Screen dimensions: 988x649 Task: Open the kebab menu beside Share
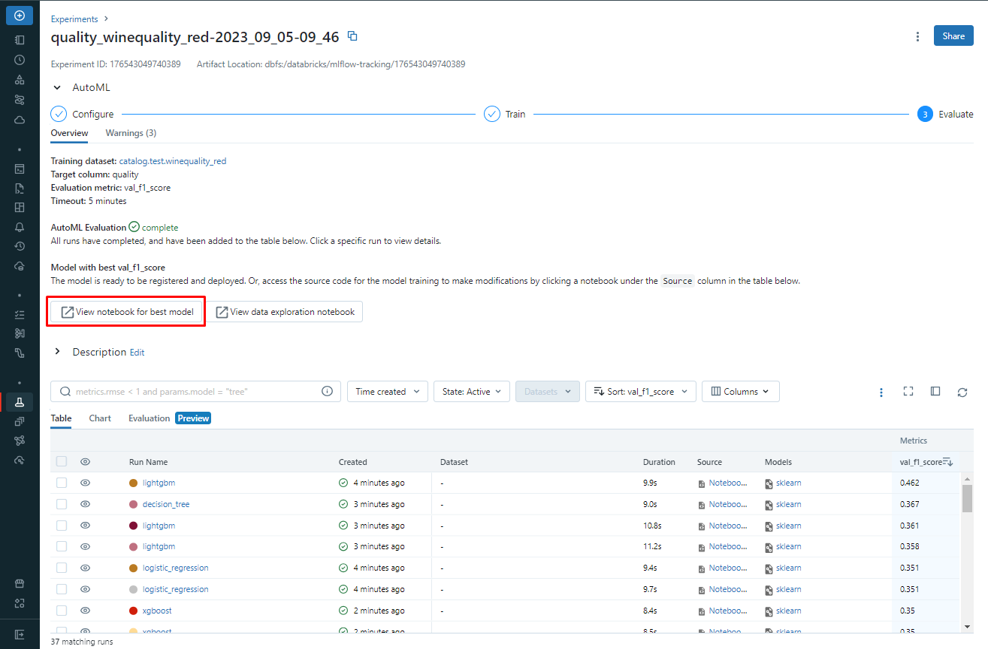pos(917,37)
